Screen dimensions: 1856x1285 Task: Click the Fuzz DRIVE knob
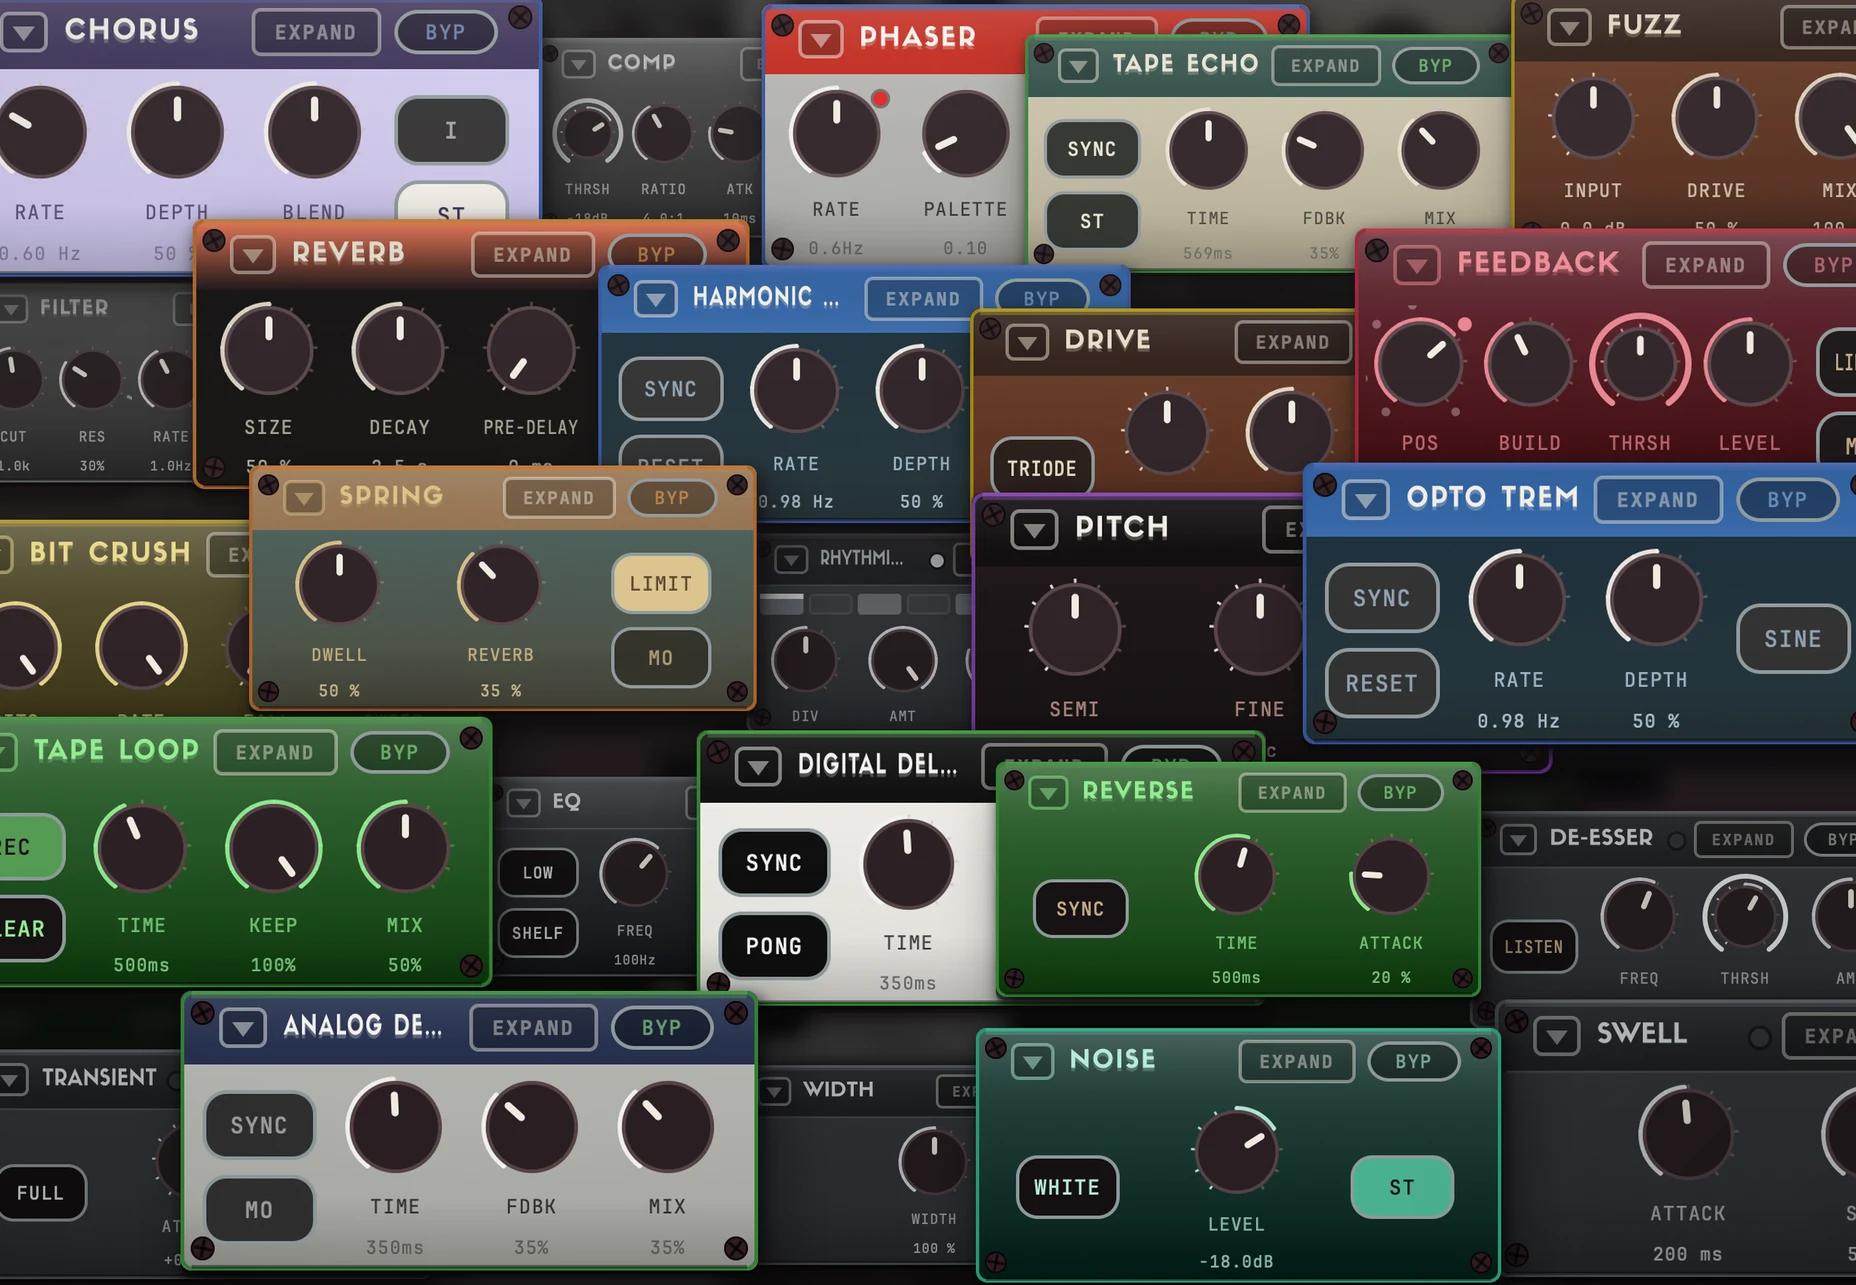tap(1716, 117)
